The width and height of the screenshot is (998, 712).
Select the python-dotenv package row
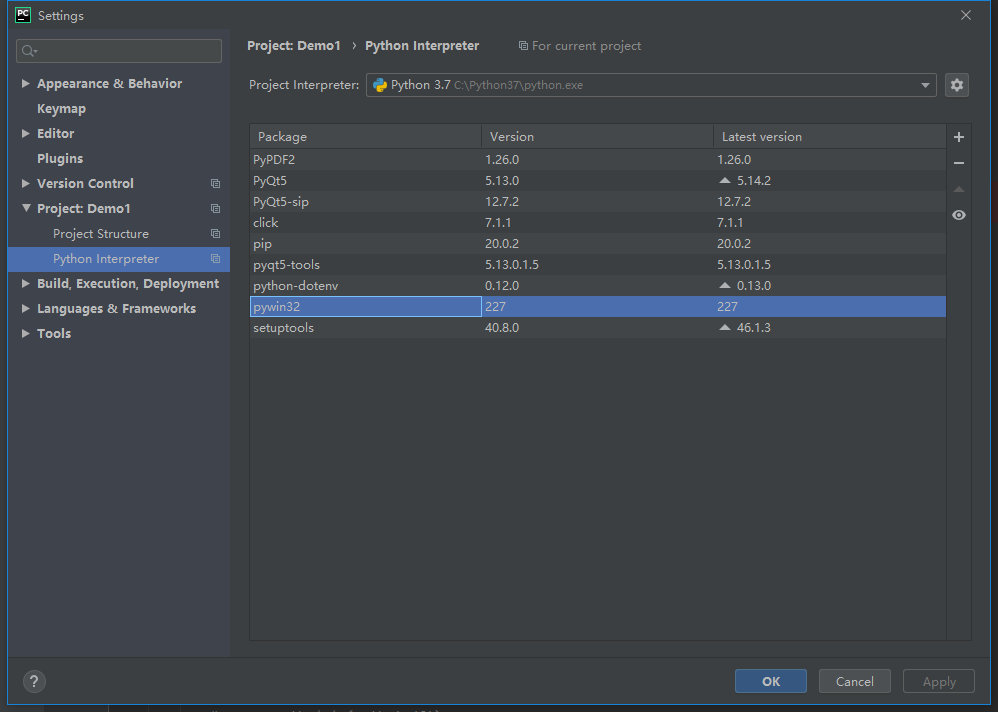(x=598, y=286)
